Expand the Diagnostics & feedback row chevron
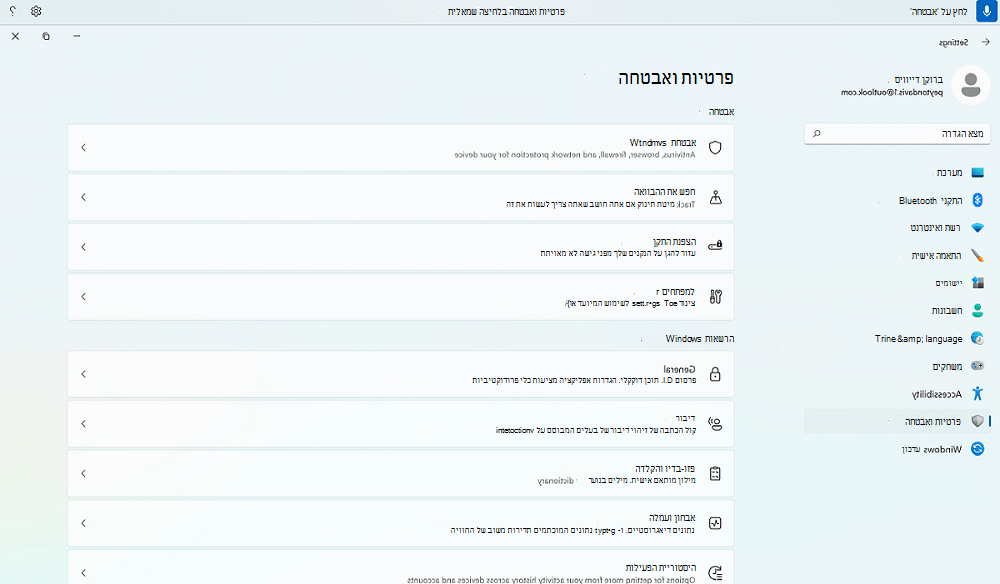Screen dimensions: 1000x584 tap(84, 523)
